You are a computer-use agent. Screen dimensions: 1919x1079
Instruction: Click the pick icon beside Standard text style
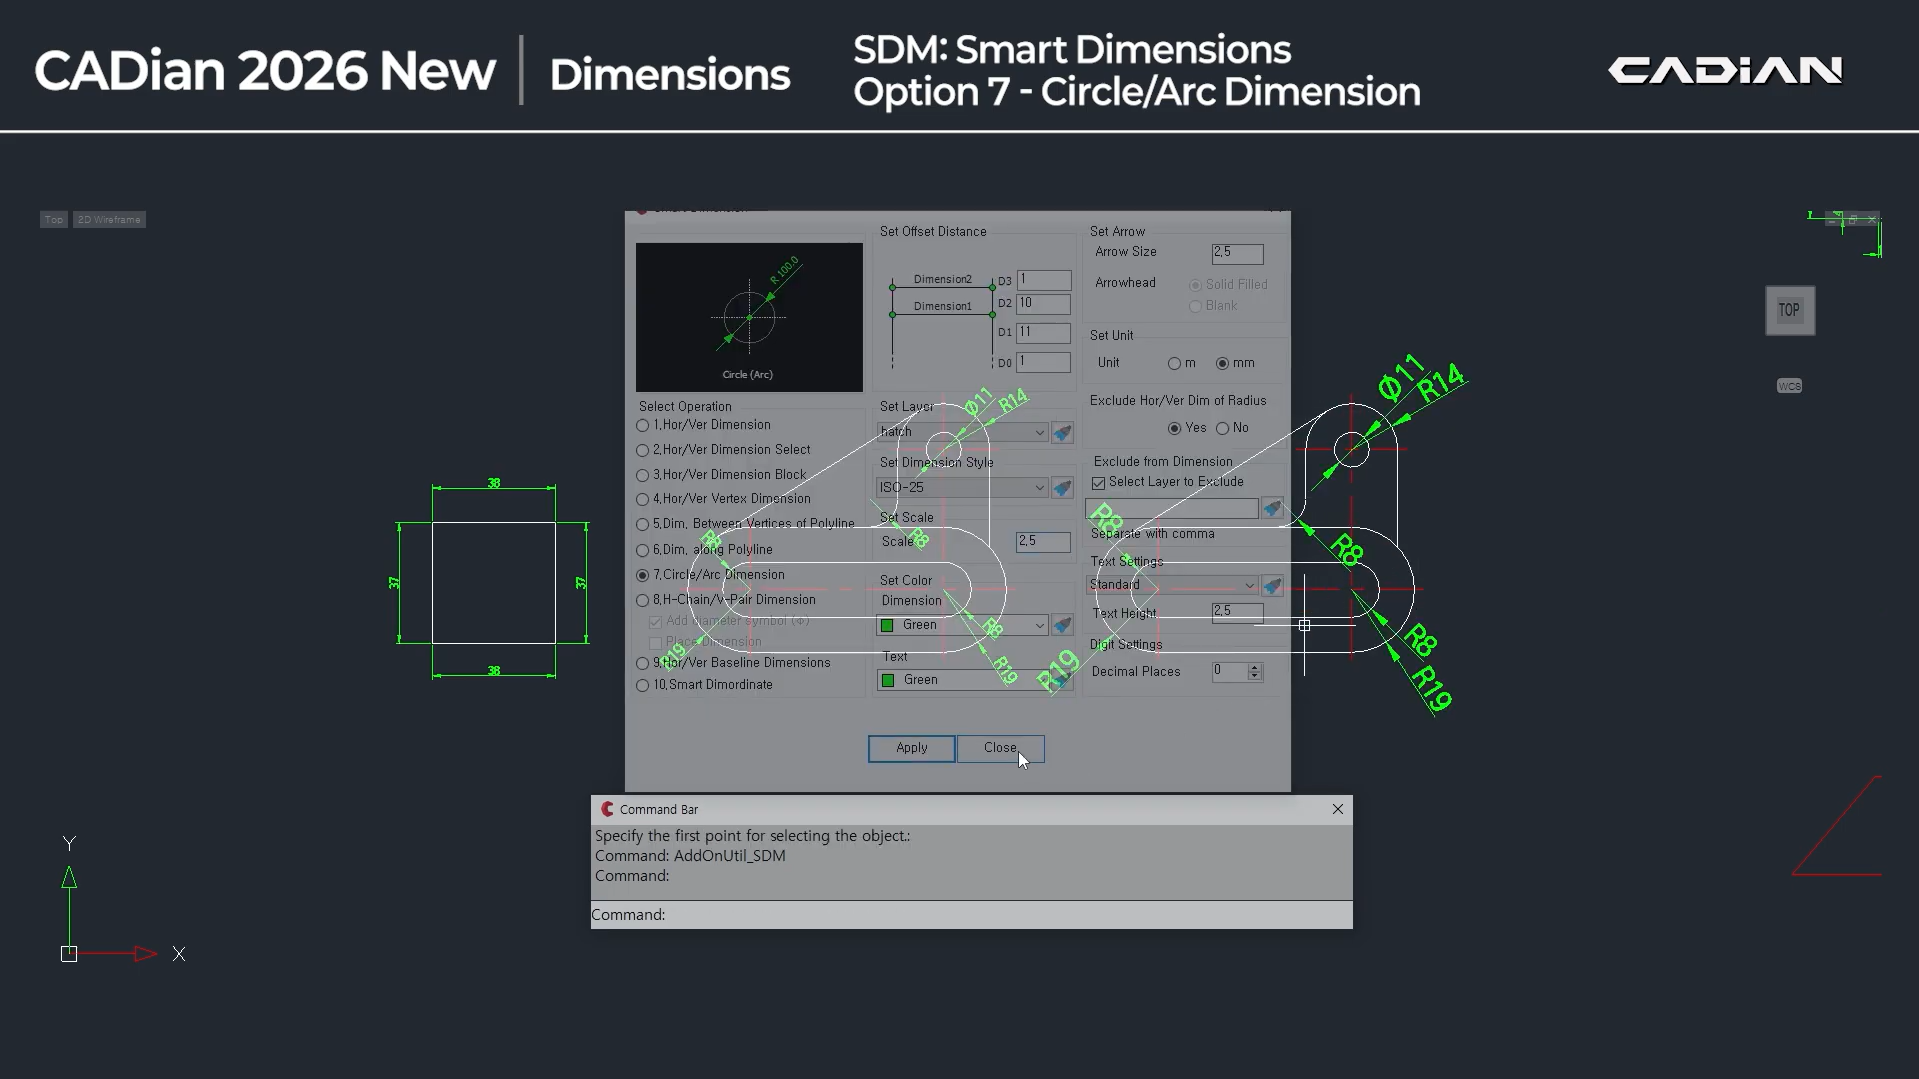click(x=1272, y=585)
